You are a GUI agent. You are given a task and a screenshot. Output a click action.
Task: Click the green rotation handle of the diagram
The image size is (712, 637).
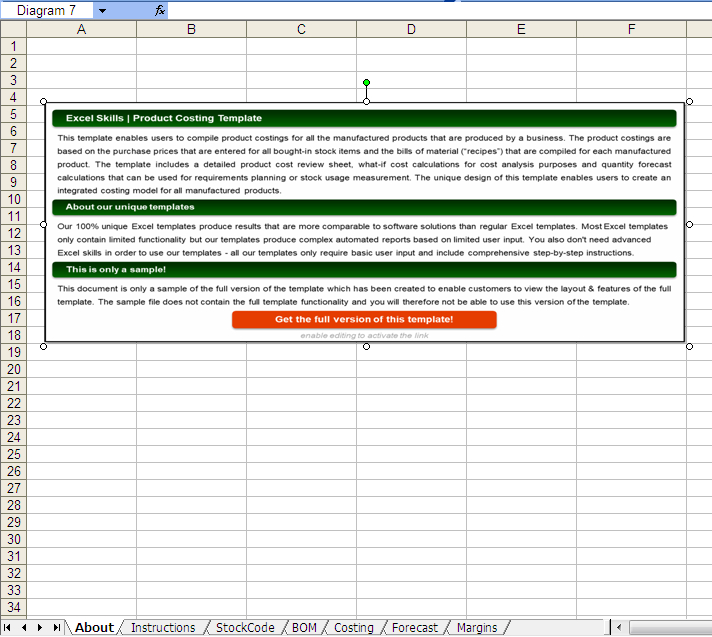click(366, 83)
